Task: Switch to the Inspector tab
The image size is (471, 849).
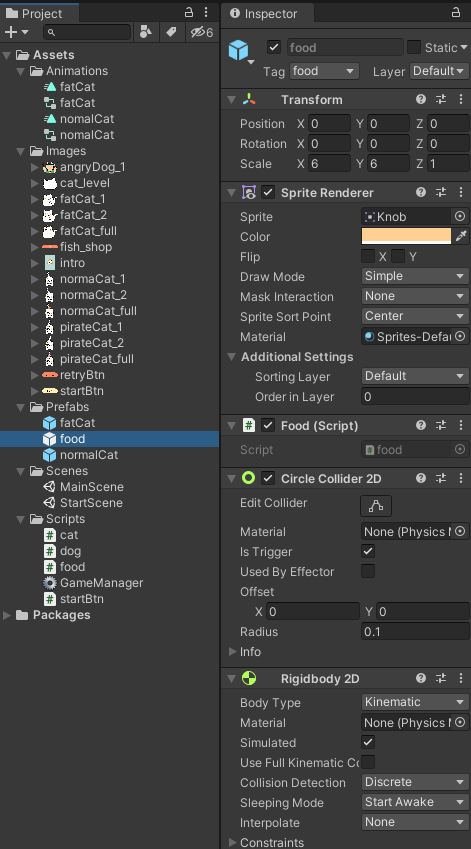Action: point(264,14)
